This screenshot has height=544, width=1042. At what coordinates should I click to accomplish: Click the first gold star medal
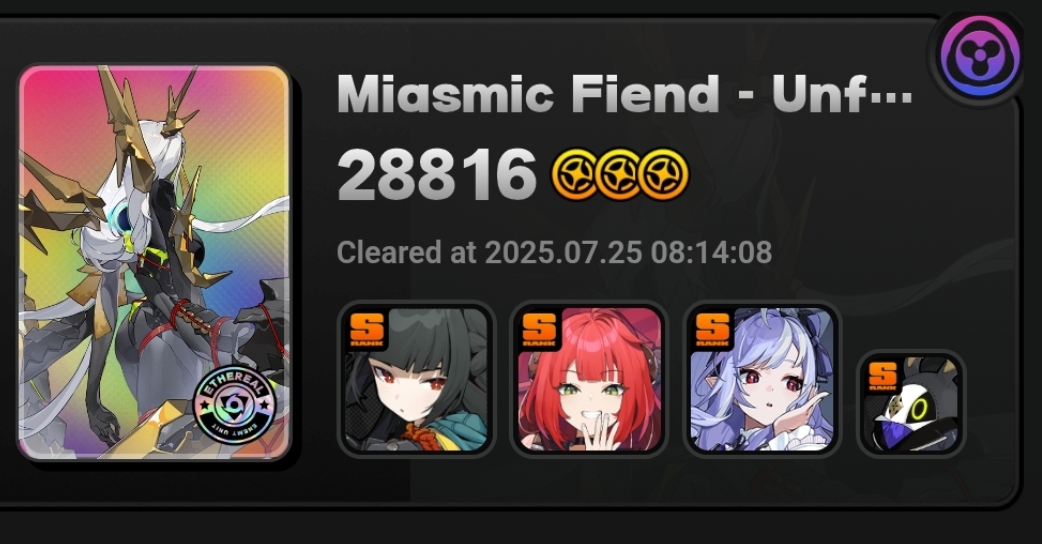point(575,174)
